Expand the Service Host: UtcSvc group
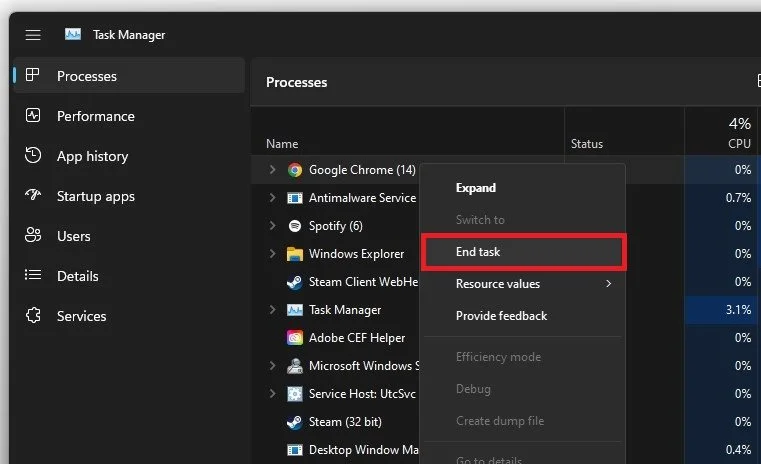The width and height of the screenshot is (761, 464). point(272,393)
